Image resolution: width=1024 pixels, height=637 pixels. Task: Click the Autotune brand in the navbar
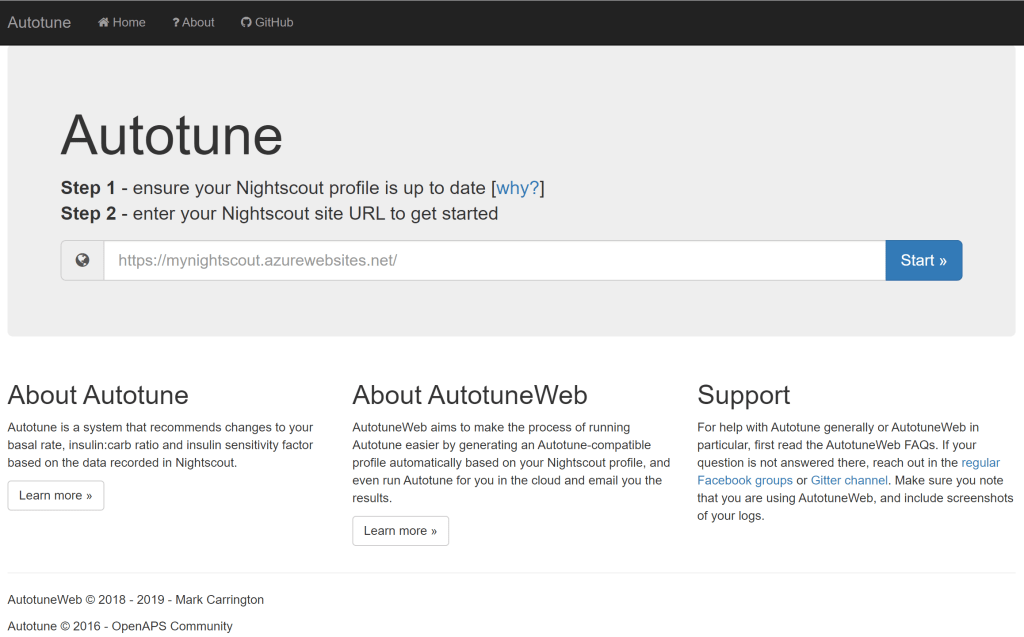[x=39, y=22]
